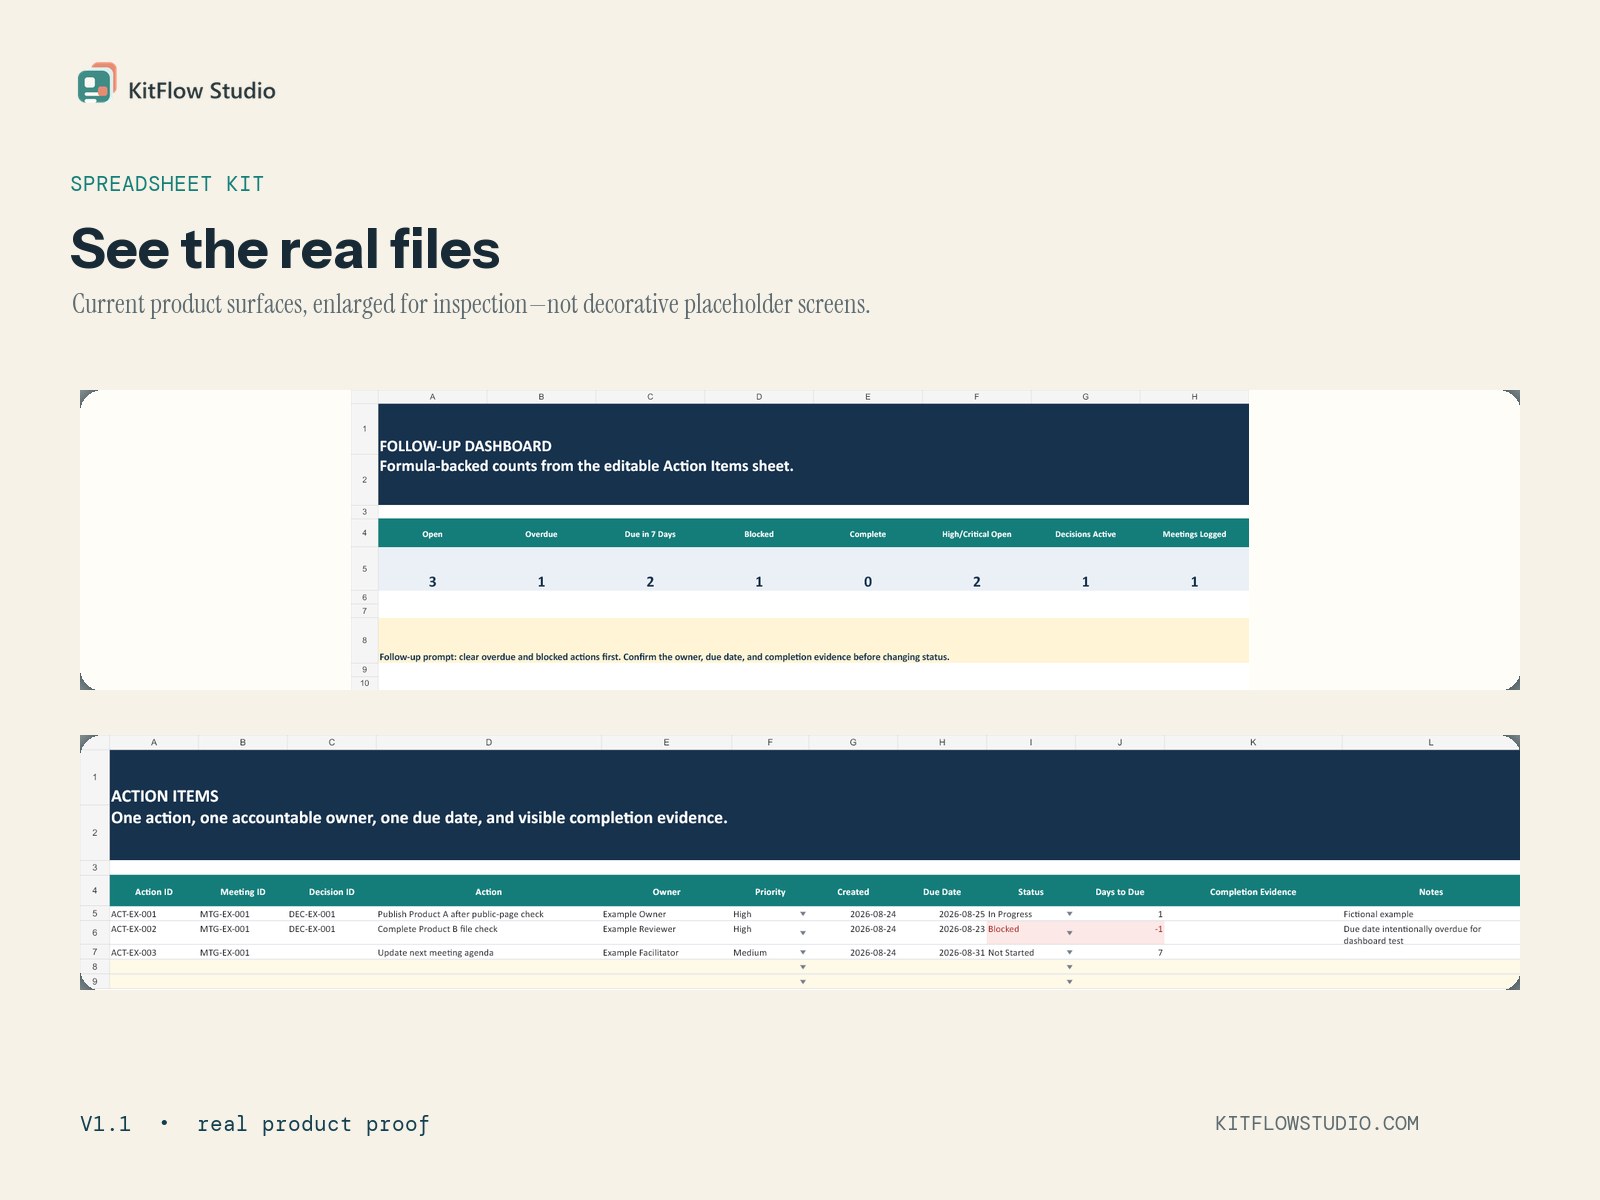Viewport: 1600px width, 1200px height.
Task: Open the KITFLOWSTUDIO.COM link
Action: pos(1316,1123)
